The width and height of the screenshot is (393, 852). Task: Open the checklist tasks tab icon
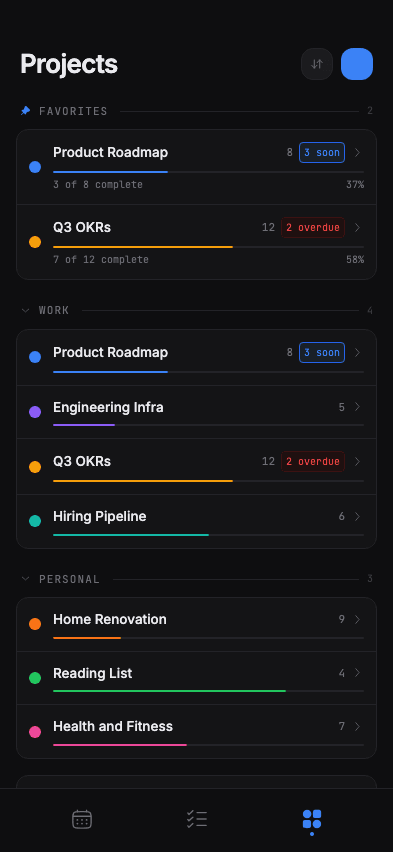(197, 819)
